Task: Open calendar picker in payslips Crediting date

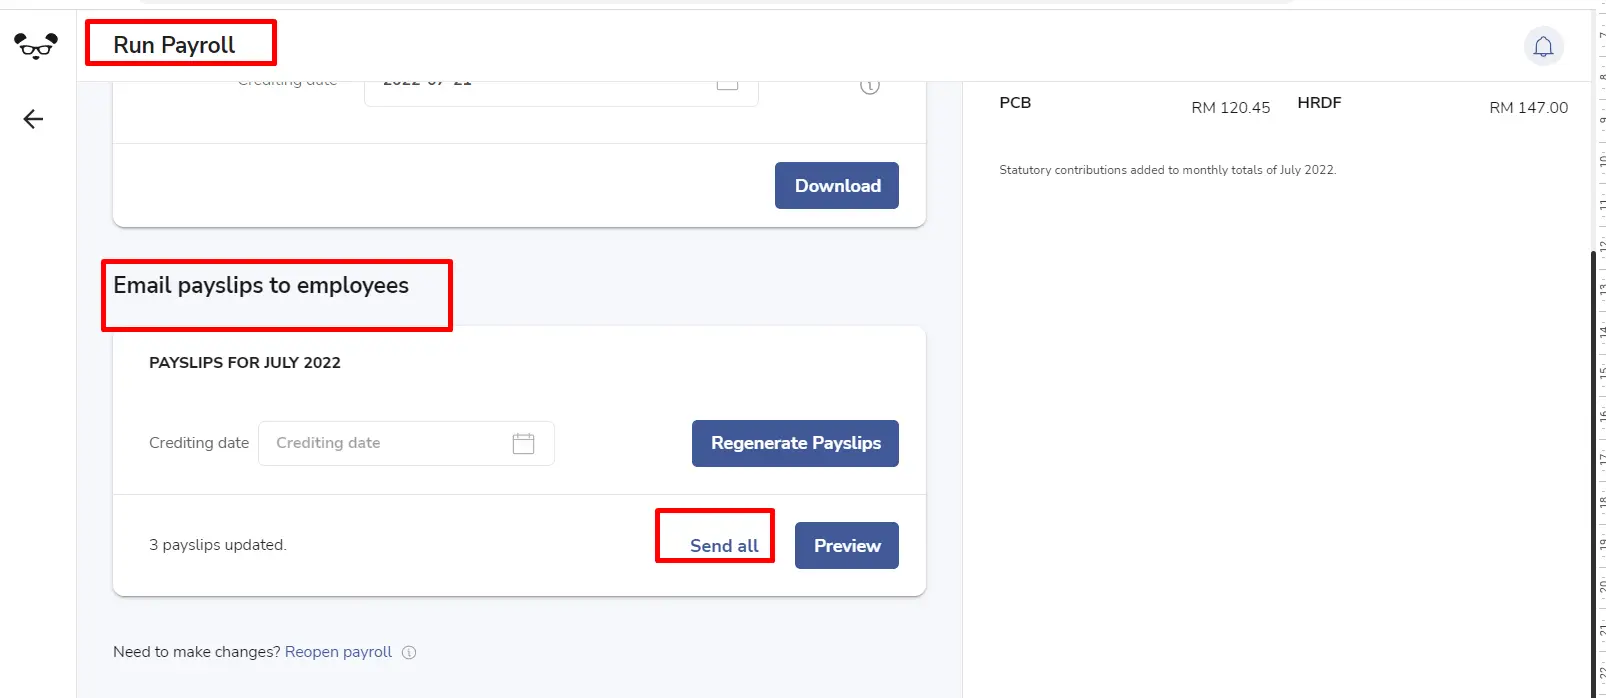Action: [523, 443]
